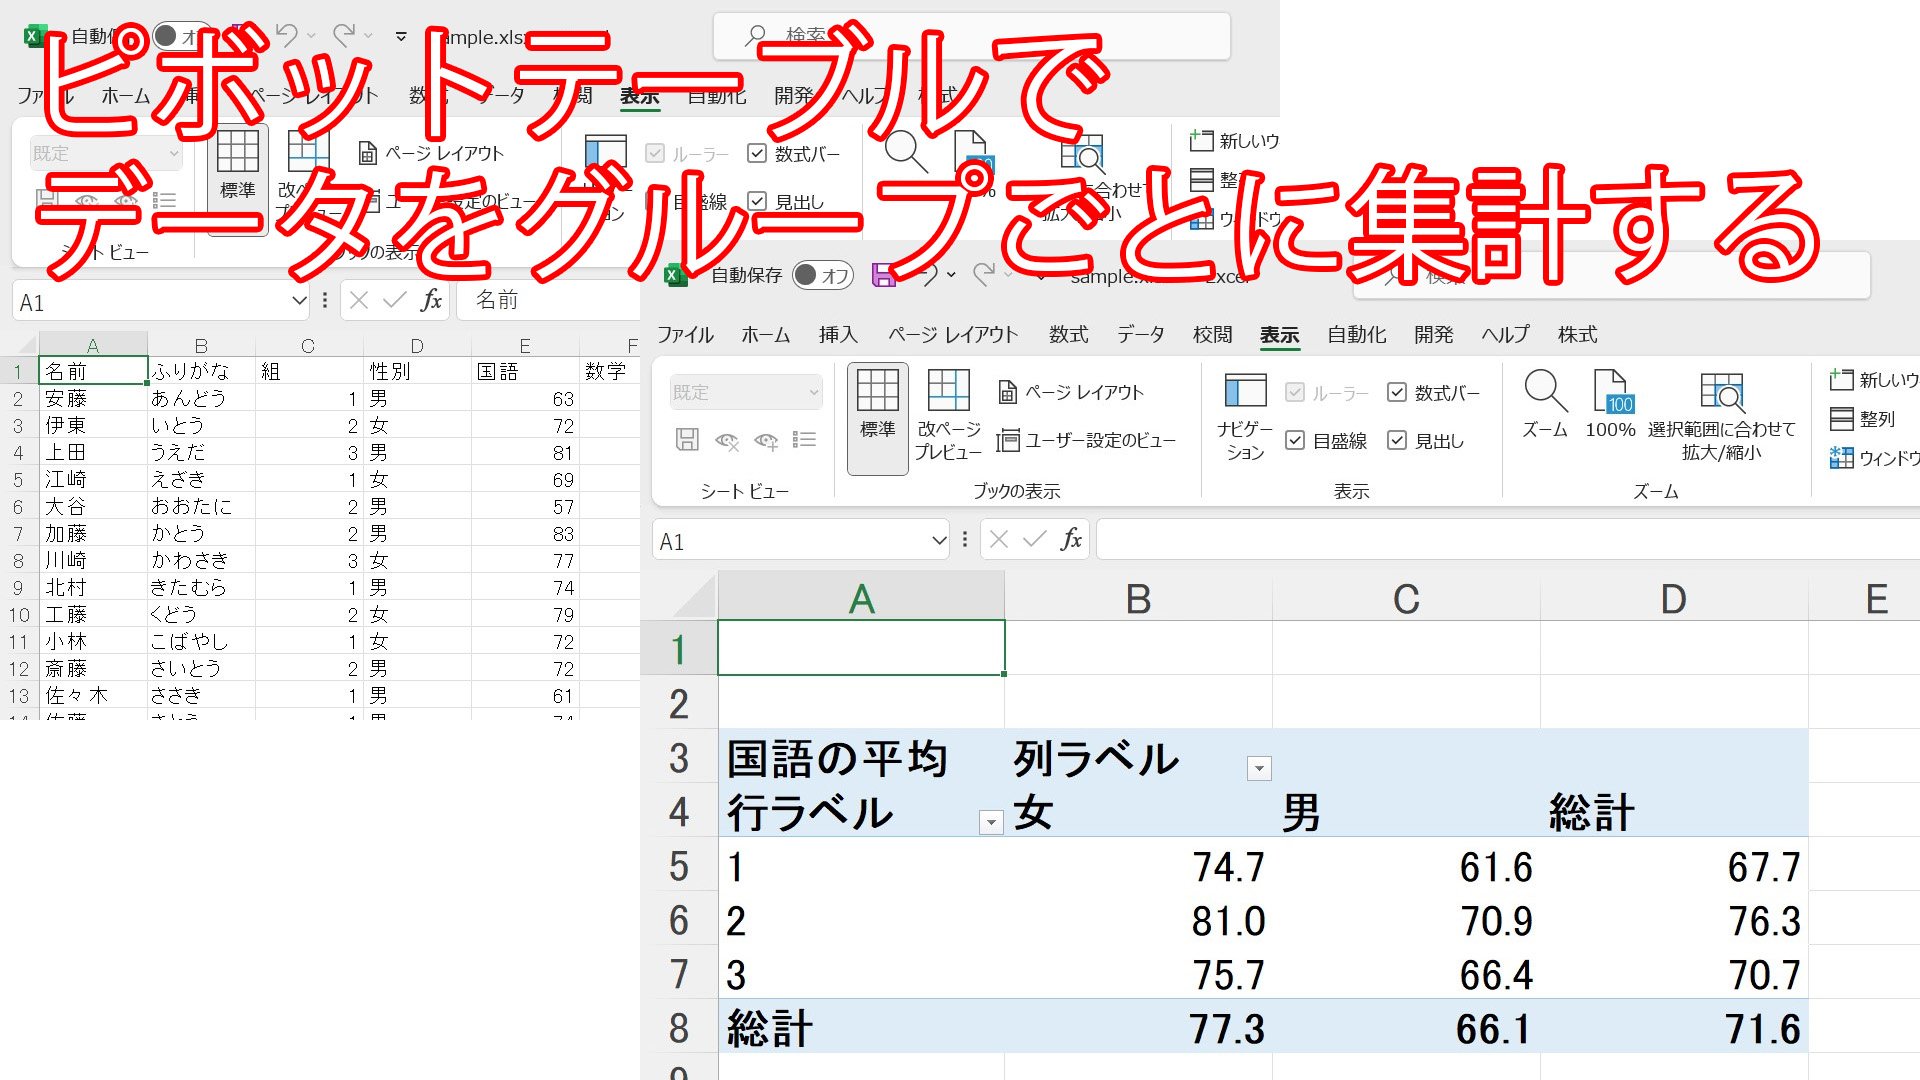Click name box A1 in pivot table window

coord(792,541)
